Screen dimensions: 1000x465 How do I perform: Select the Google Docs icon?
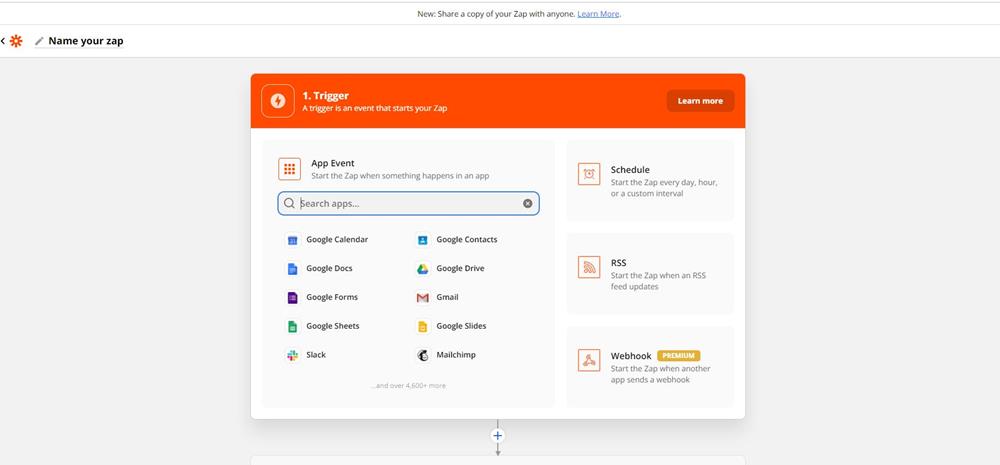click(293, 269)
